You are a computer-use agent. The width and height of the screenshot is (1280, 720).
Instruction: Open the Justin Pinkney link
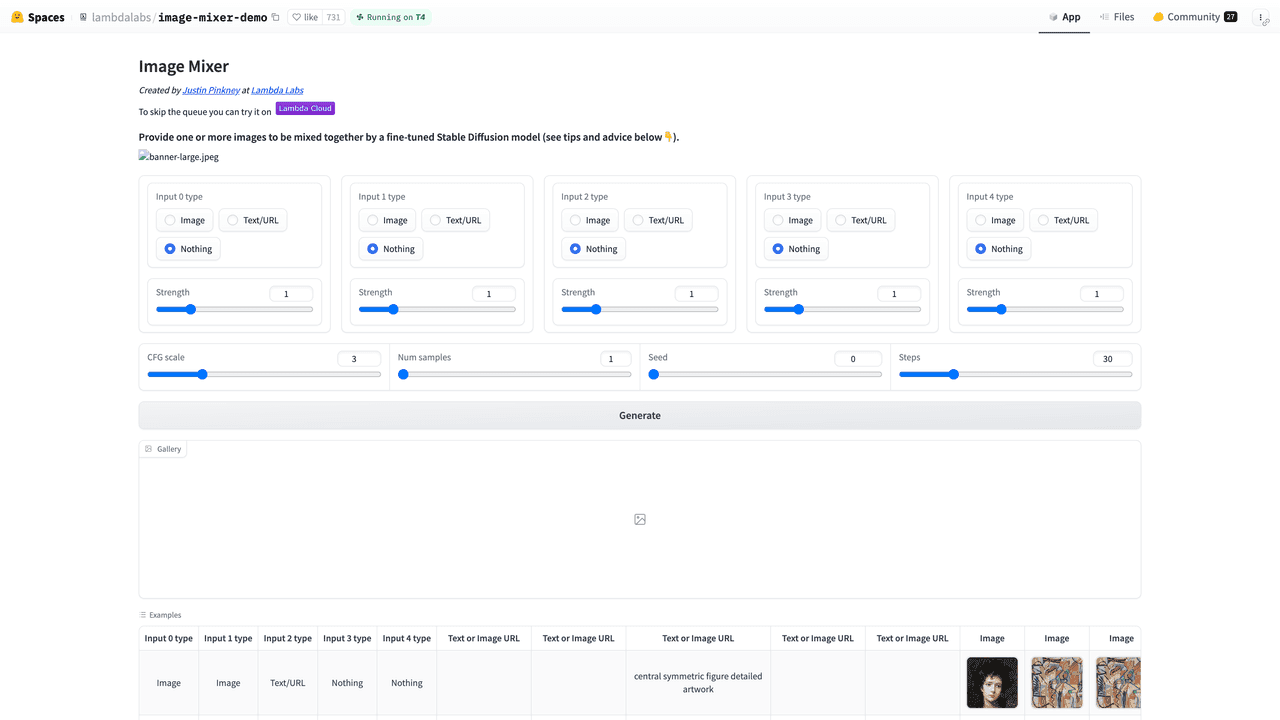pyautogui.click(x=211, y=90)
